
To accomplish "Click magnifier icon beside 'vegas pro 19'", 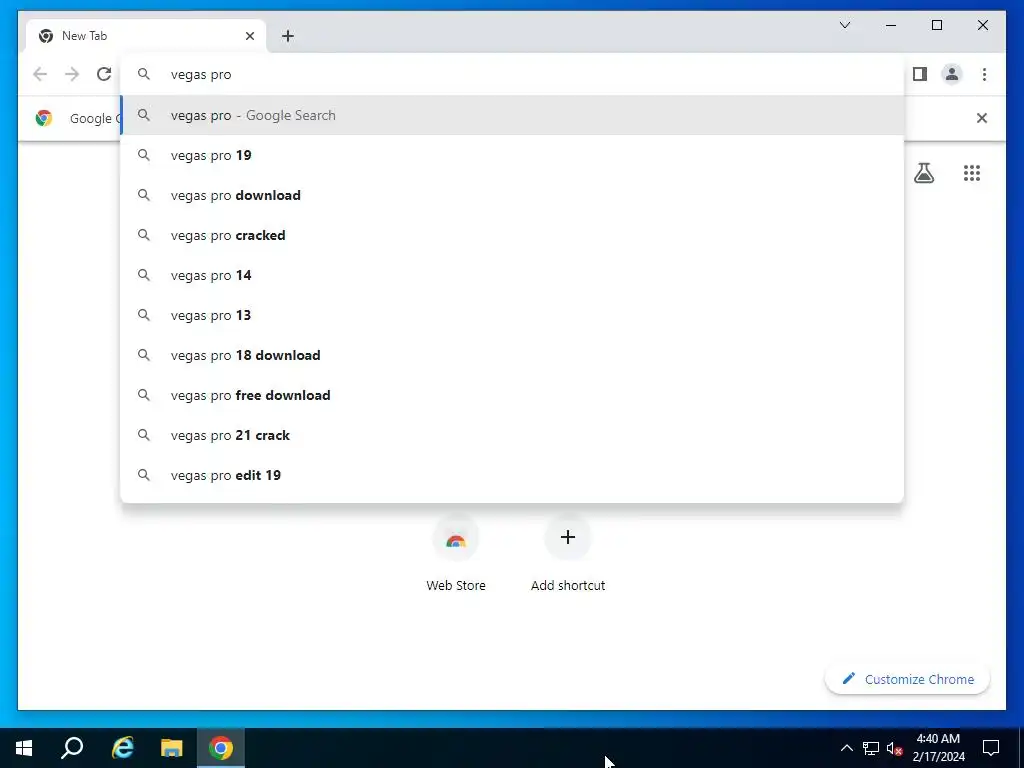I will click(x=144, y=155).
